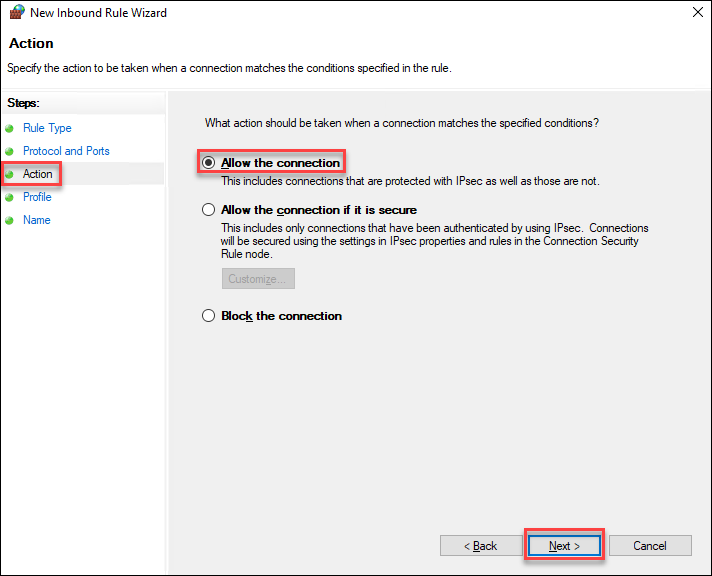Viewport: 712px width, 576px height.
Task: Open the Name step
Action: tap(36, 220)
